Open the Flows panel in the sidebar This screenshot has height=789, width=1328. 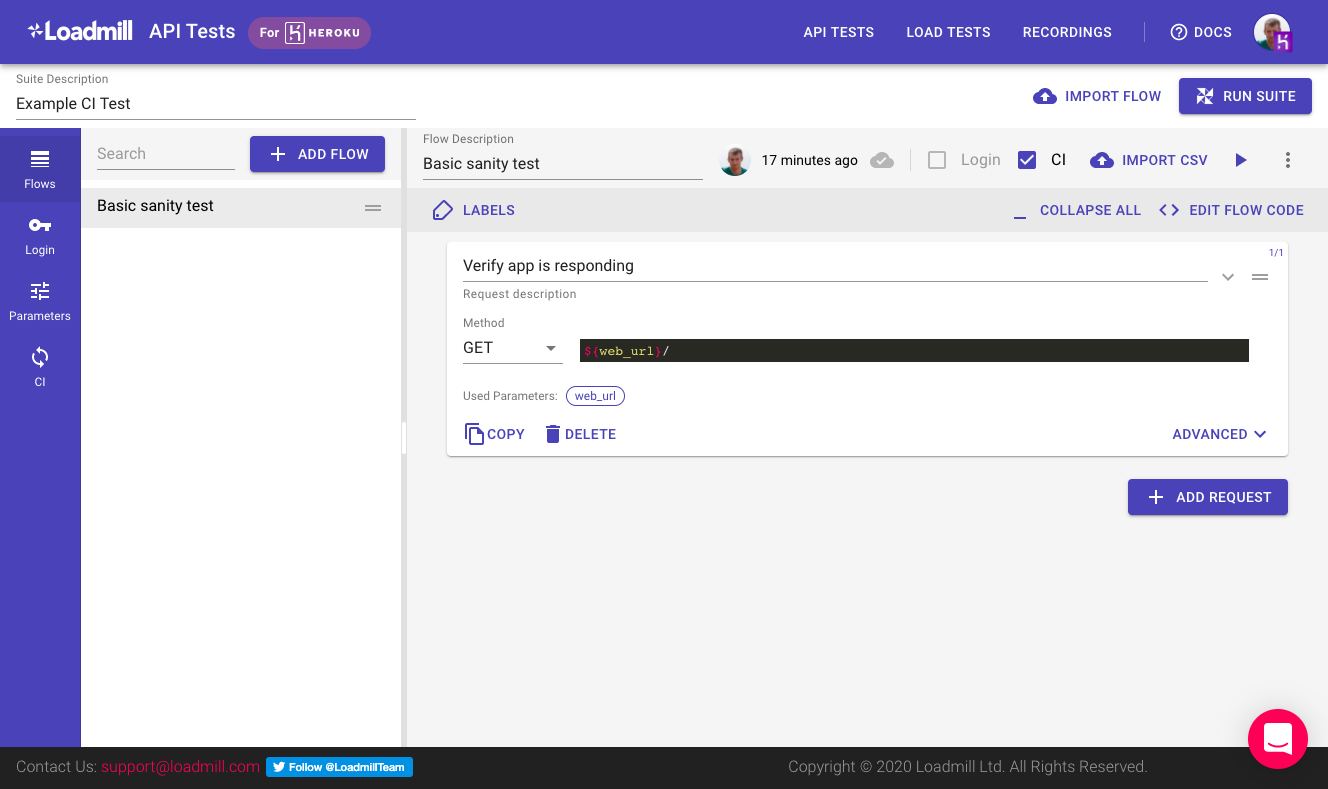point(40,166)
